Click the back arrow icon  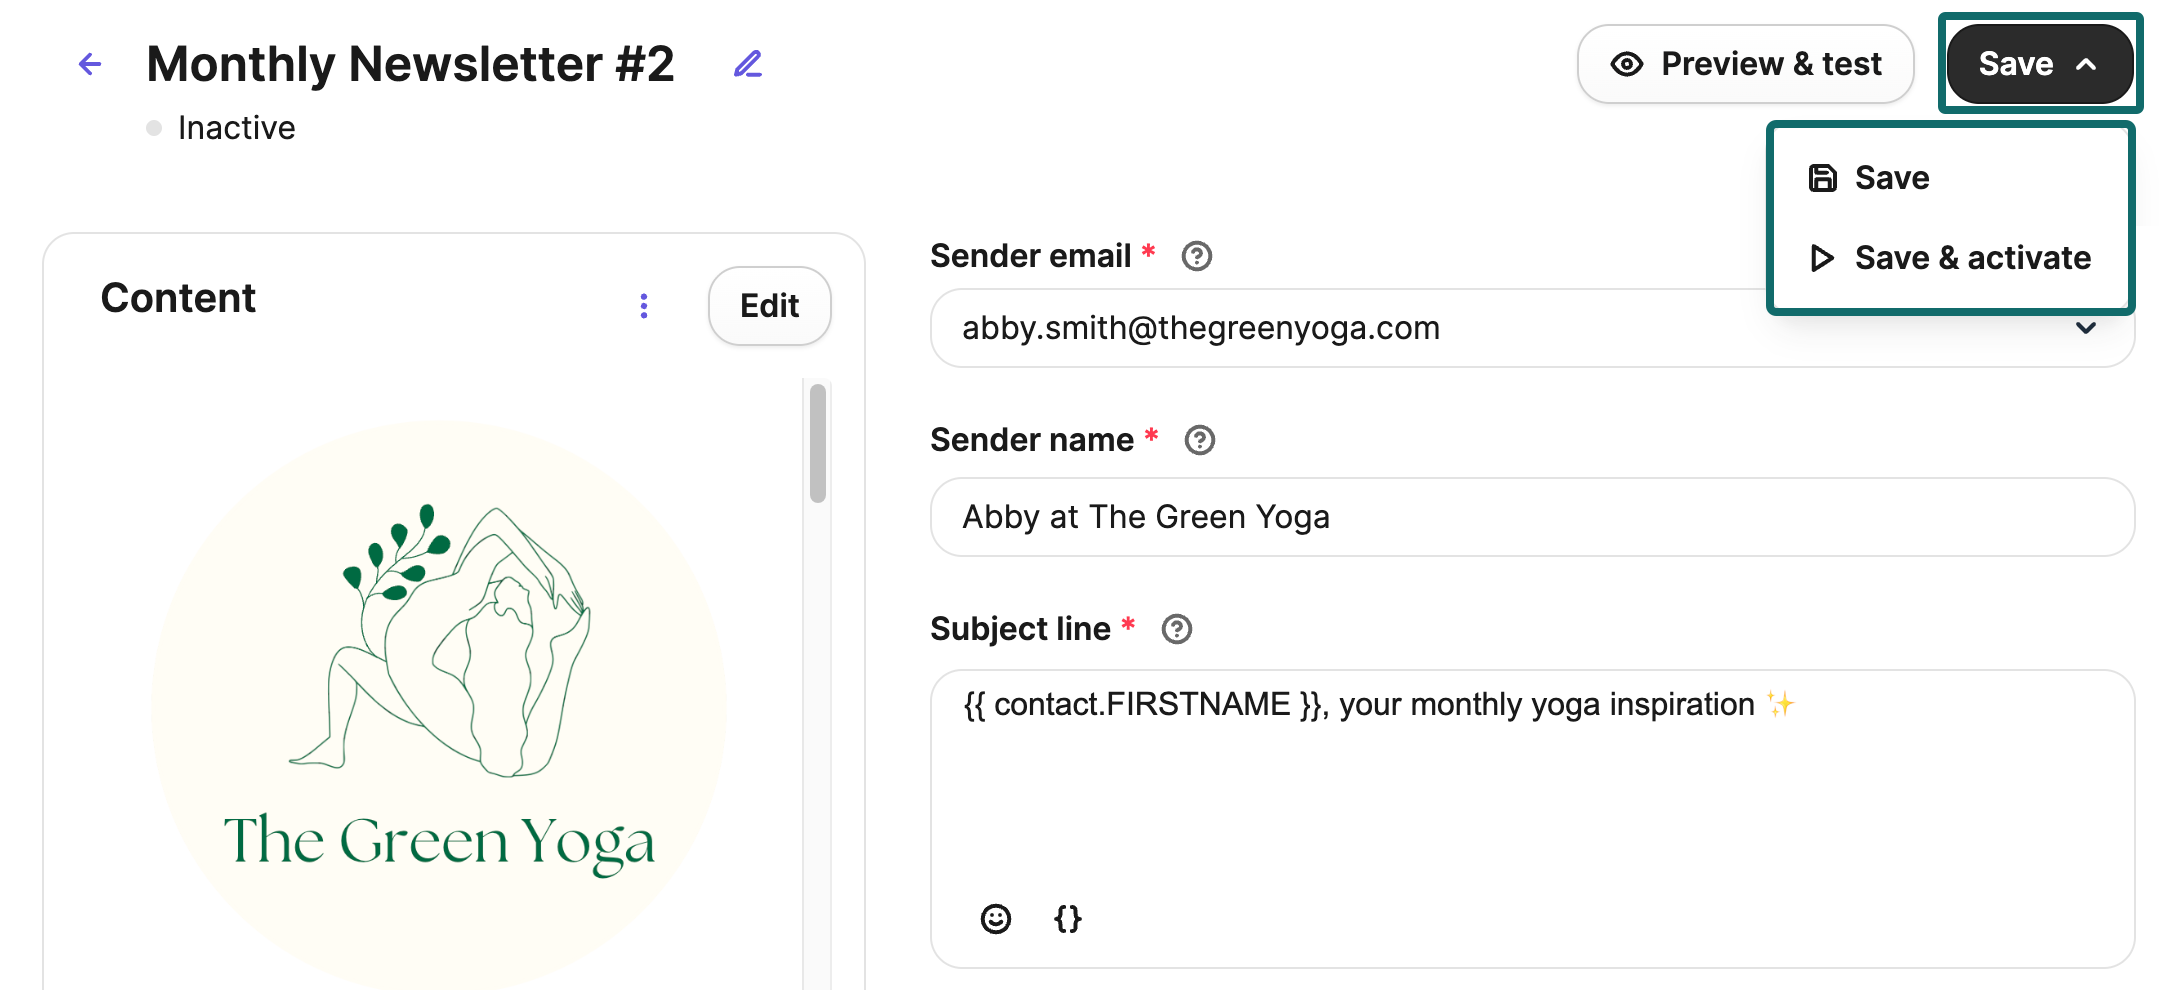point(90,65)
